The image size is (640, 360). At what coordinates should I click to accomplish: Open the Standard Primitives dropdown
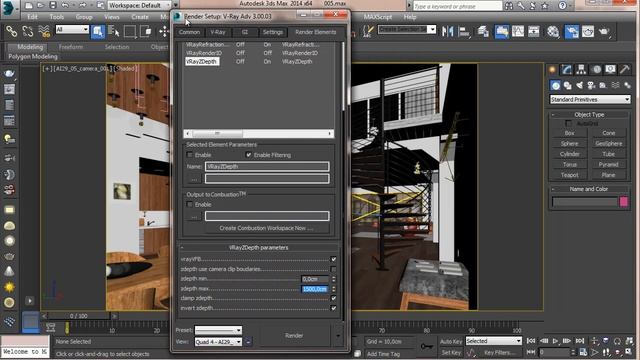590,99
